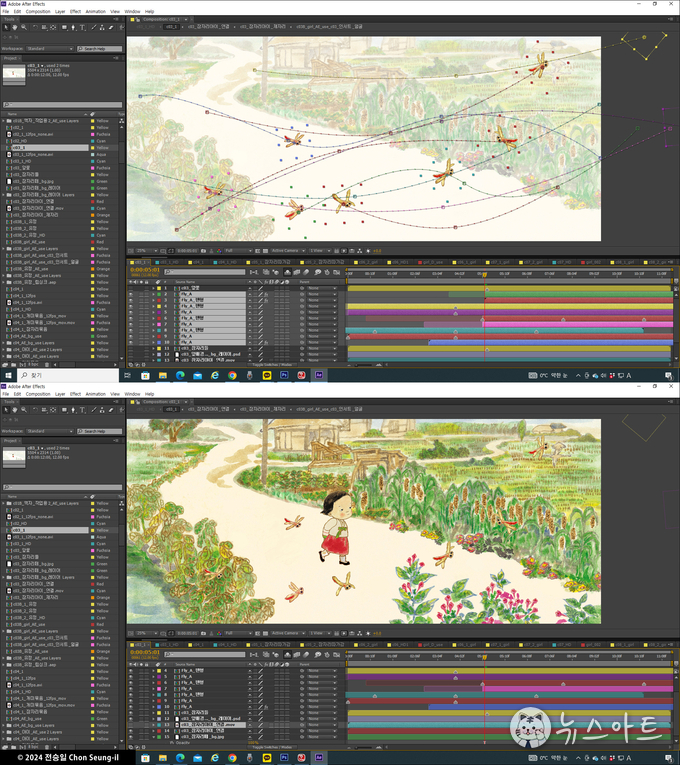
Task: Open Layer menu in upper window
Action: (x=60, y=11)
